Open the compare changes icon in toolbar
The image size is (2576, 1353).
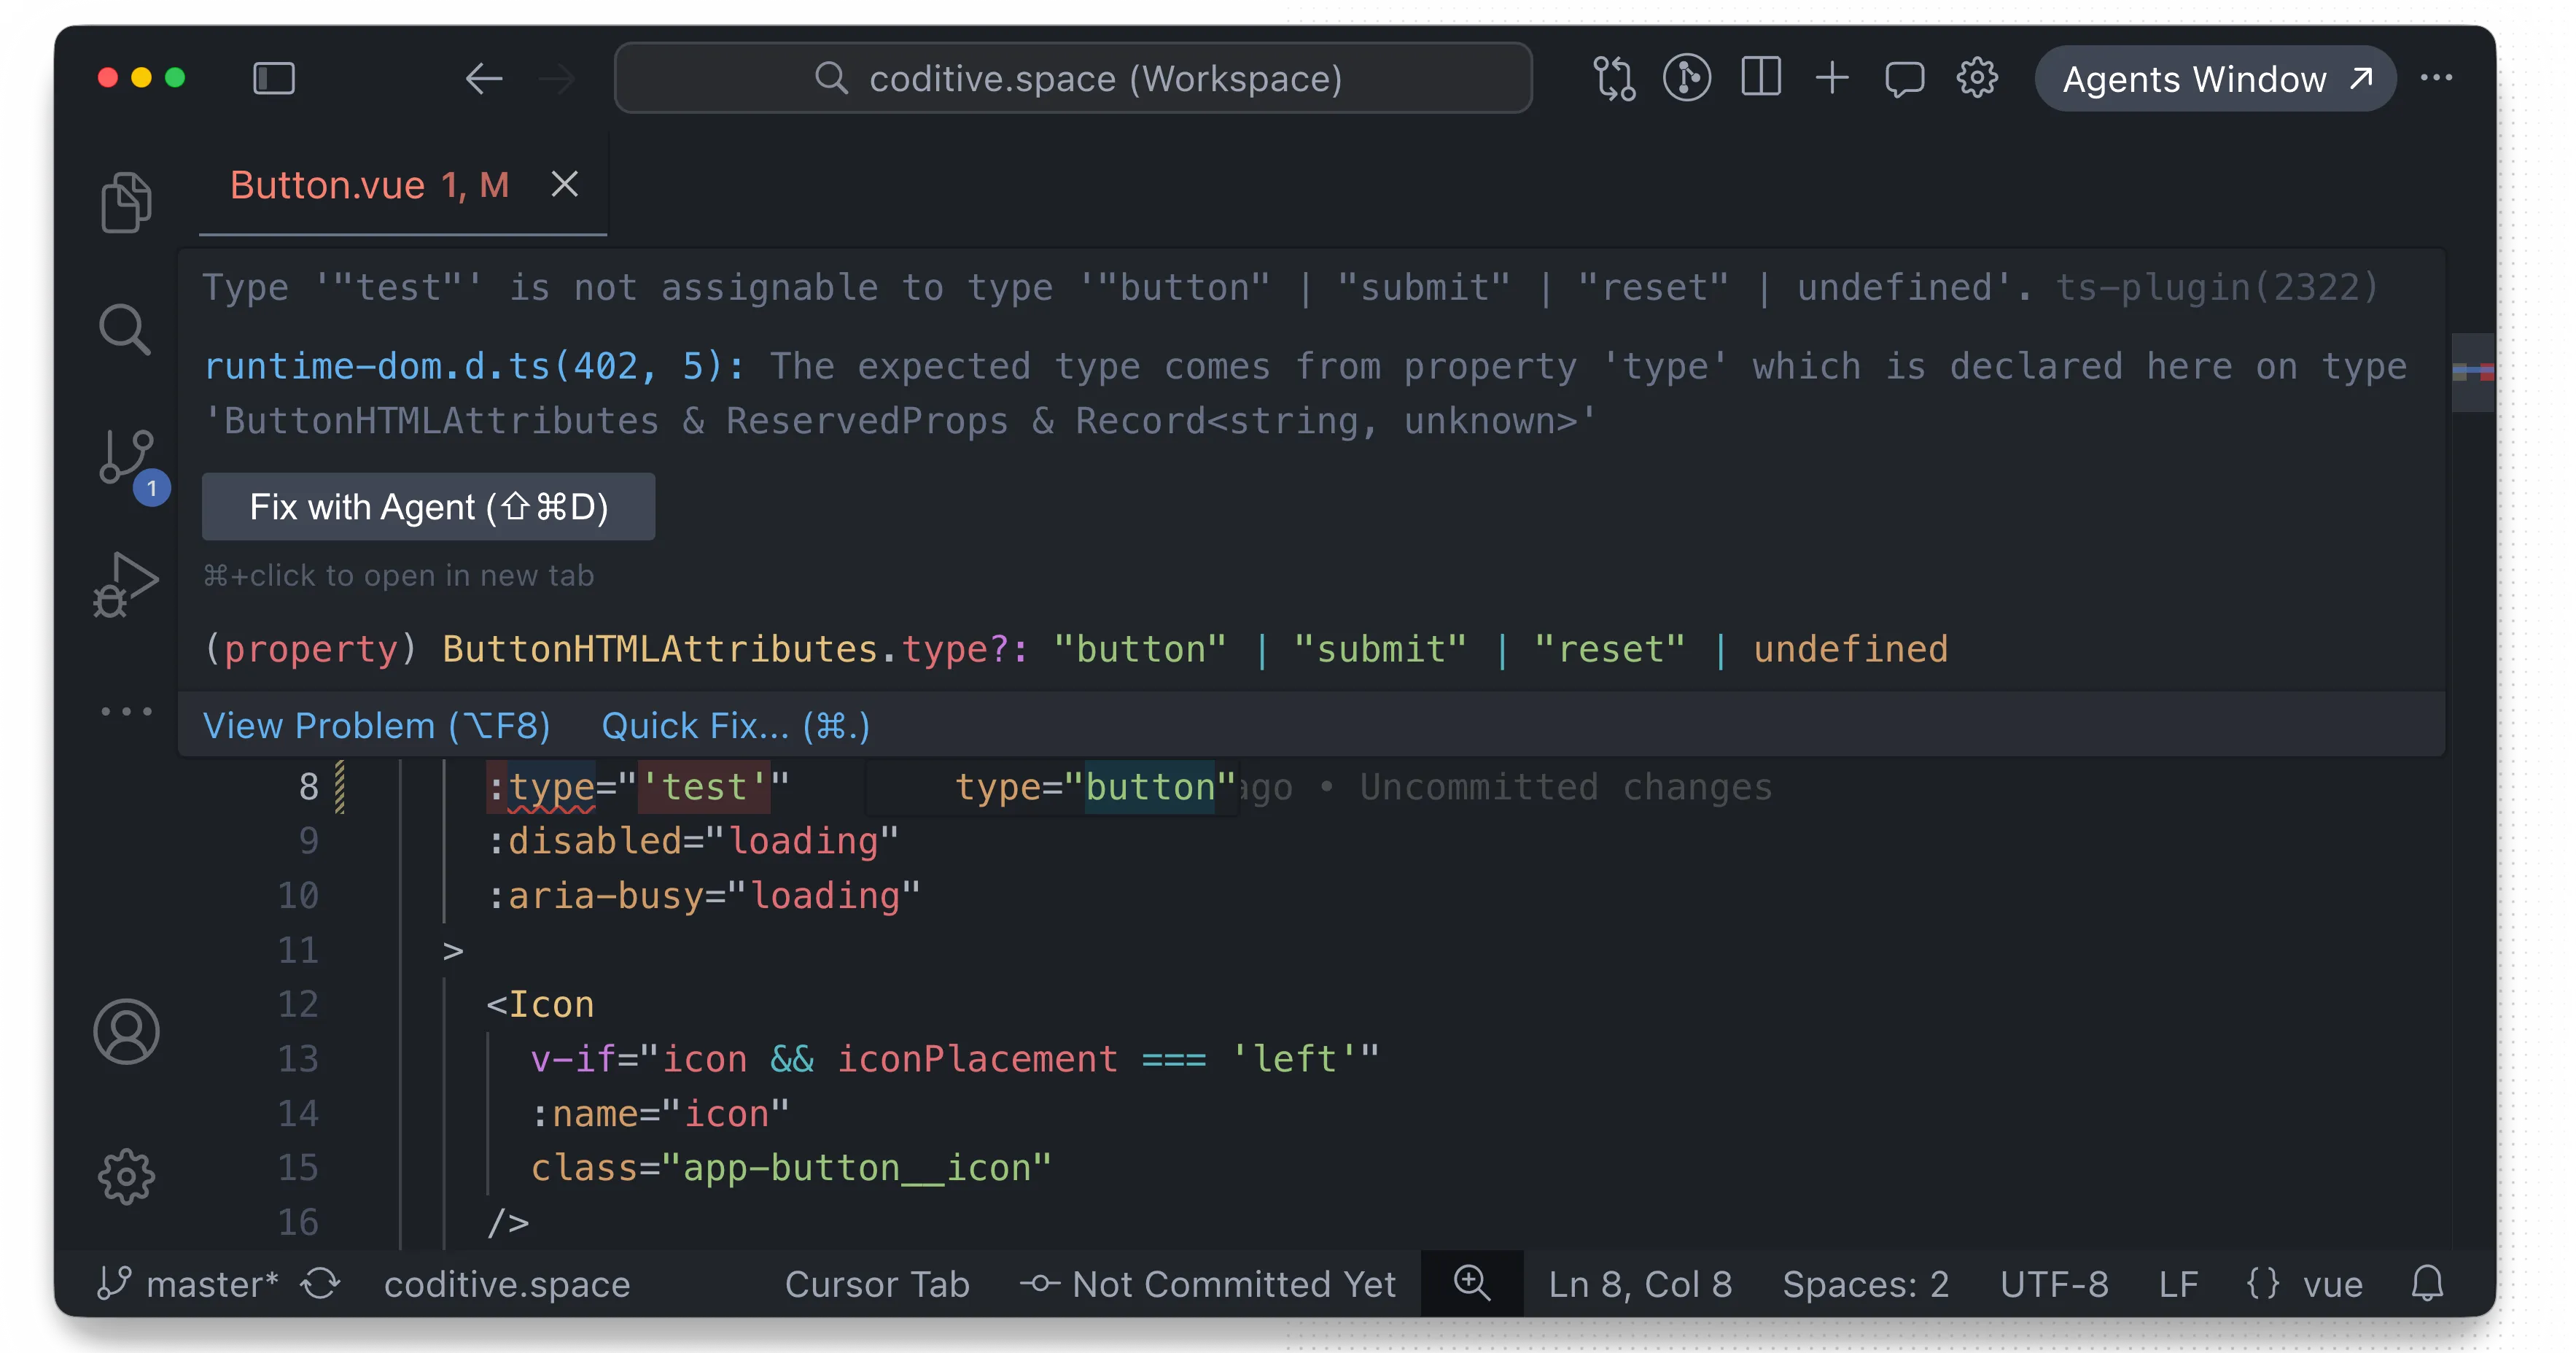(1614, 78)
